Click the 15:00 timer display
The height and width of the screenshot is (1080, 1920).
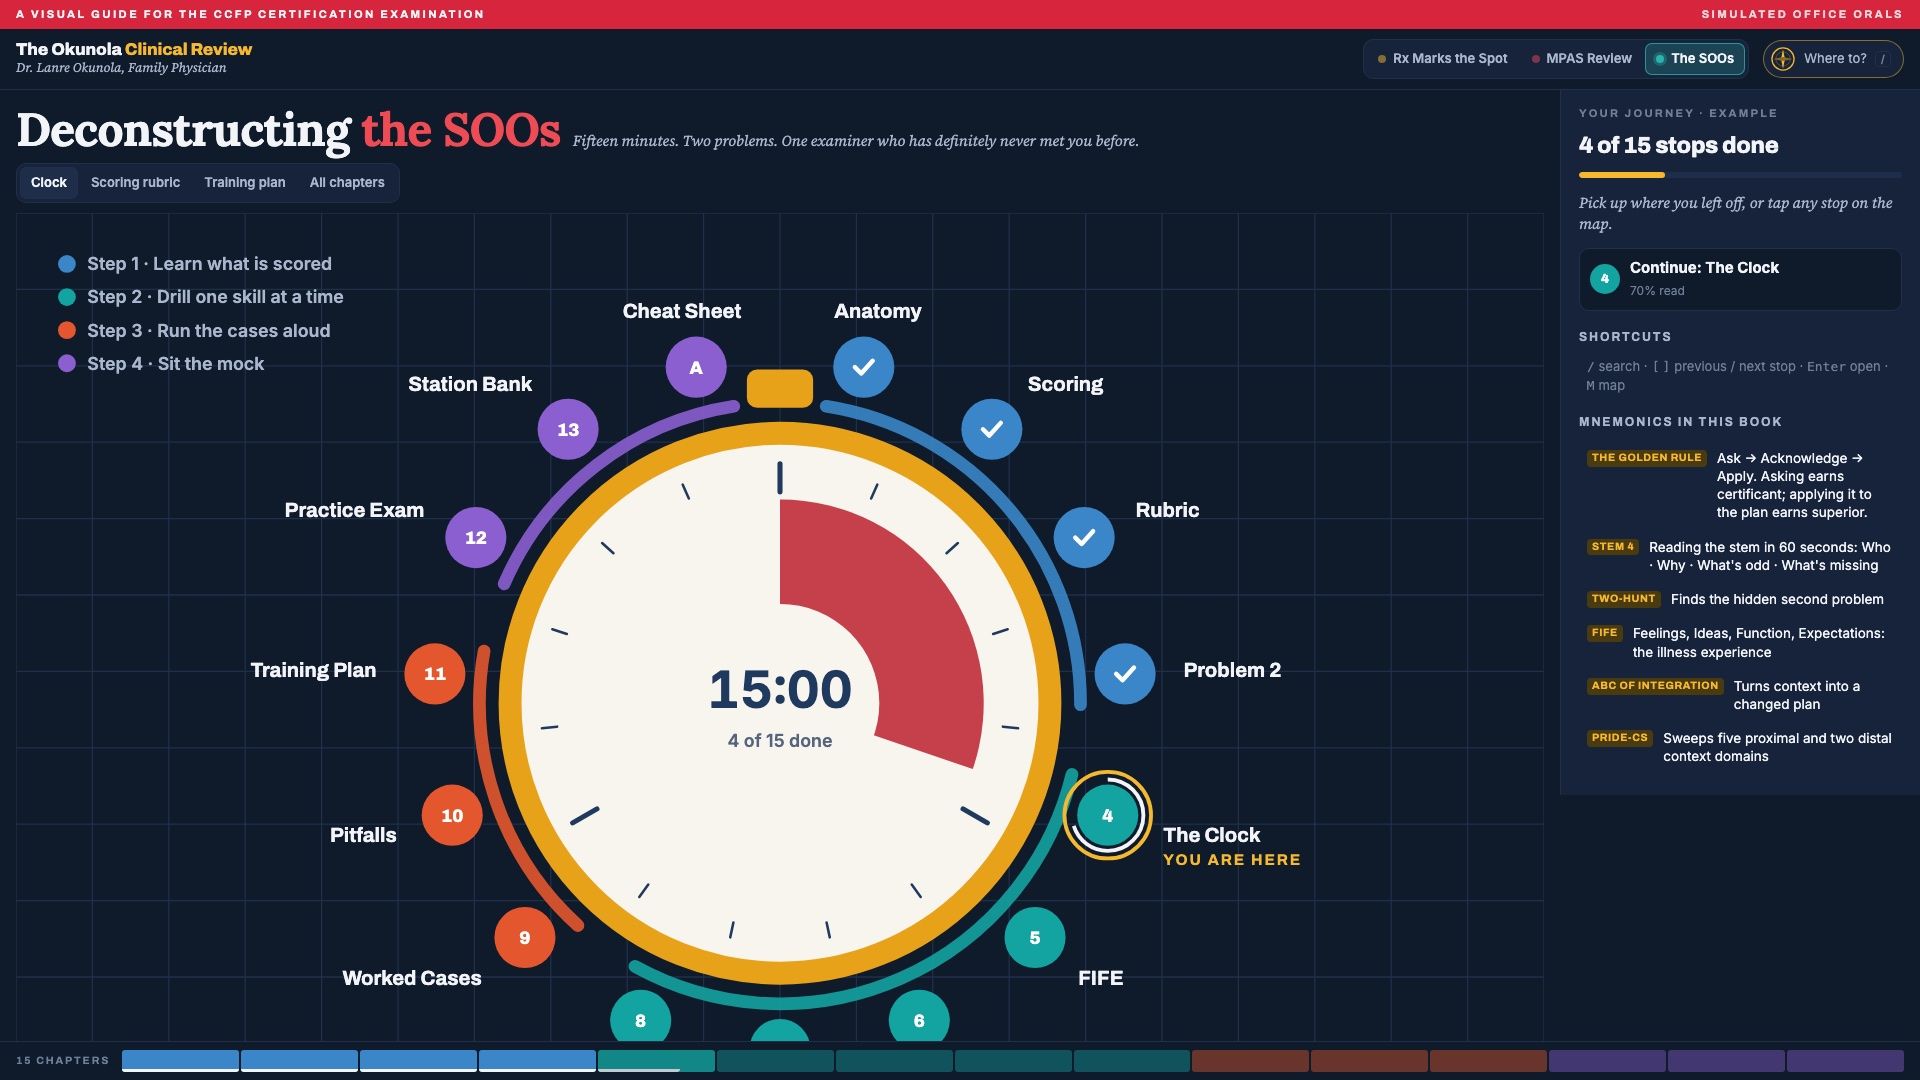coord(780,690)
